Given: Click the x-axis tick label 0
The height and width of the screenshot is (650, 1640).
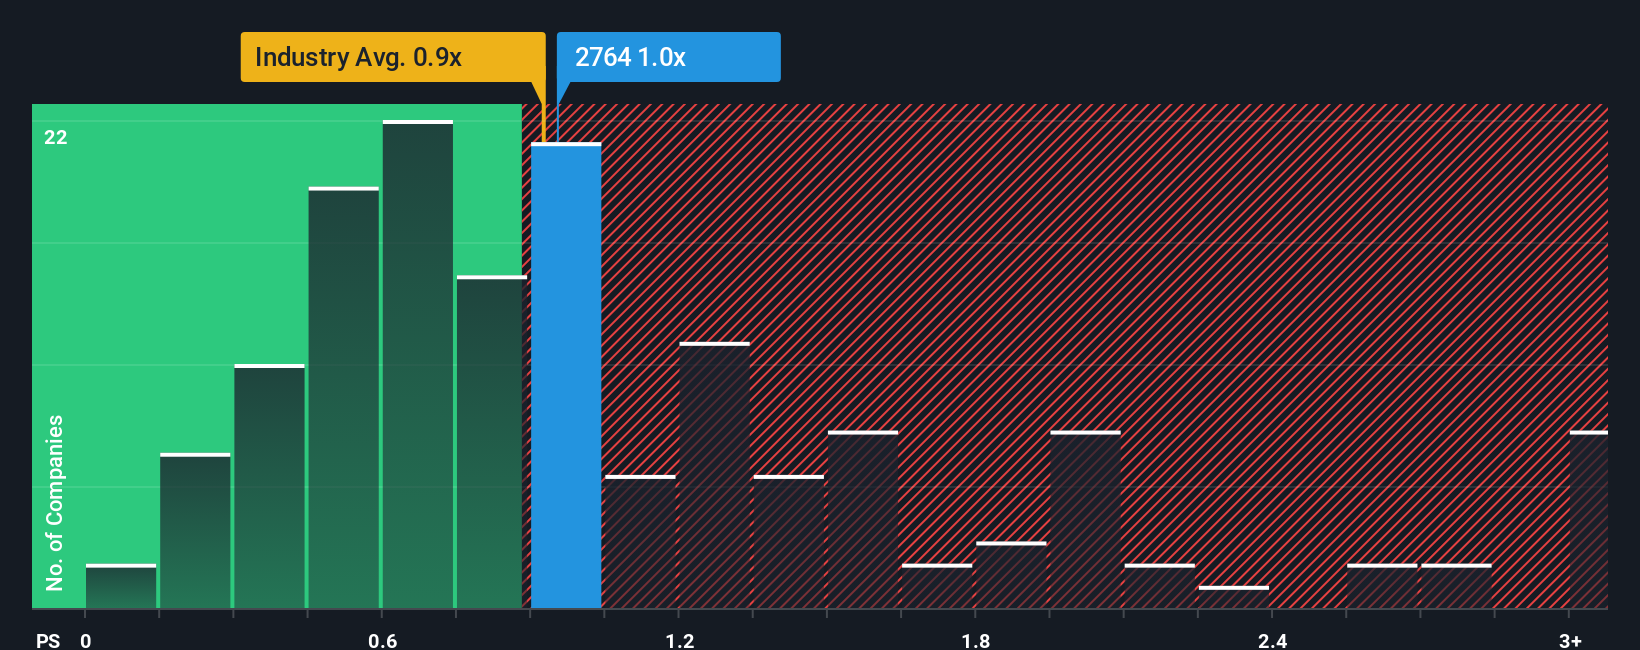Looking at the screenshot, I should tap(86, 640).
